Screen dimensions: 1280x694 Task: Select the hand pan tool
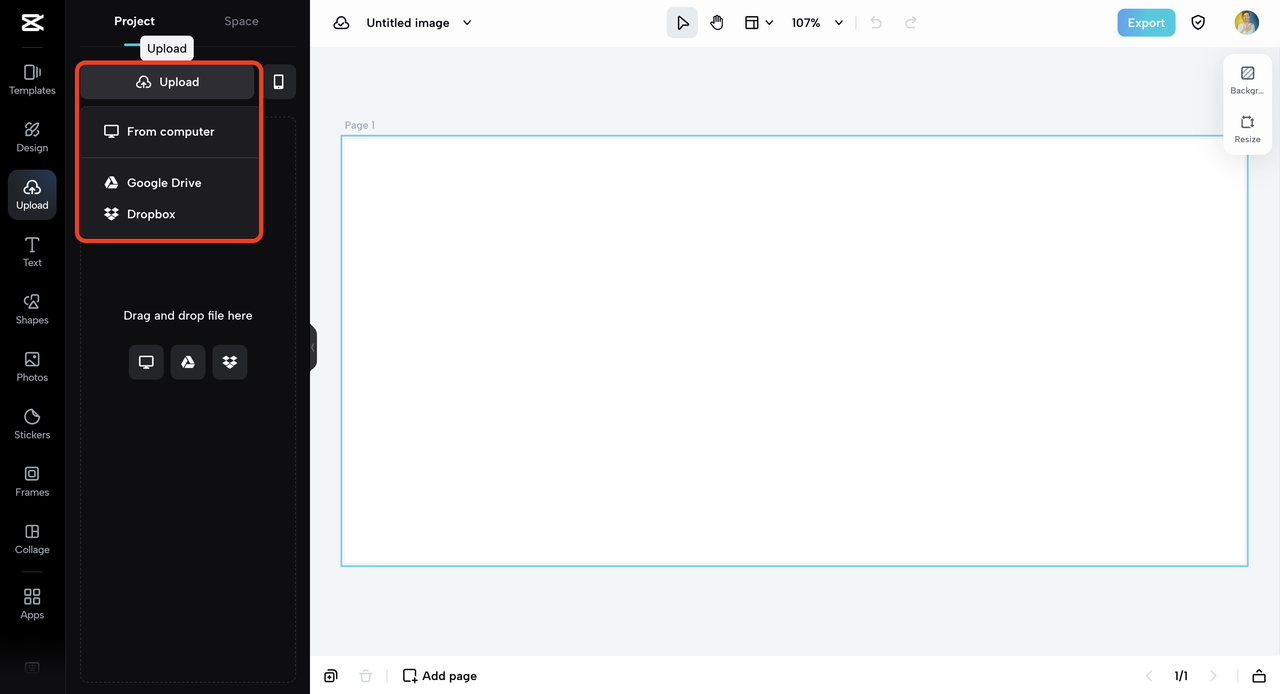(717, 23)
